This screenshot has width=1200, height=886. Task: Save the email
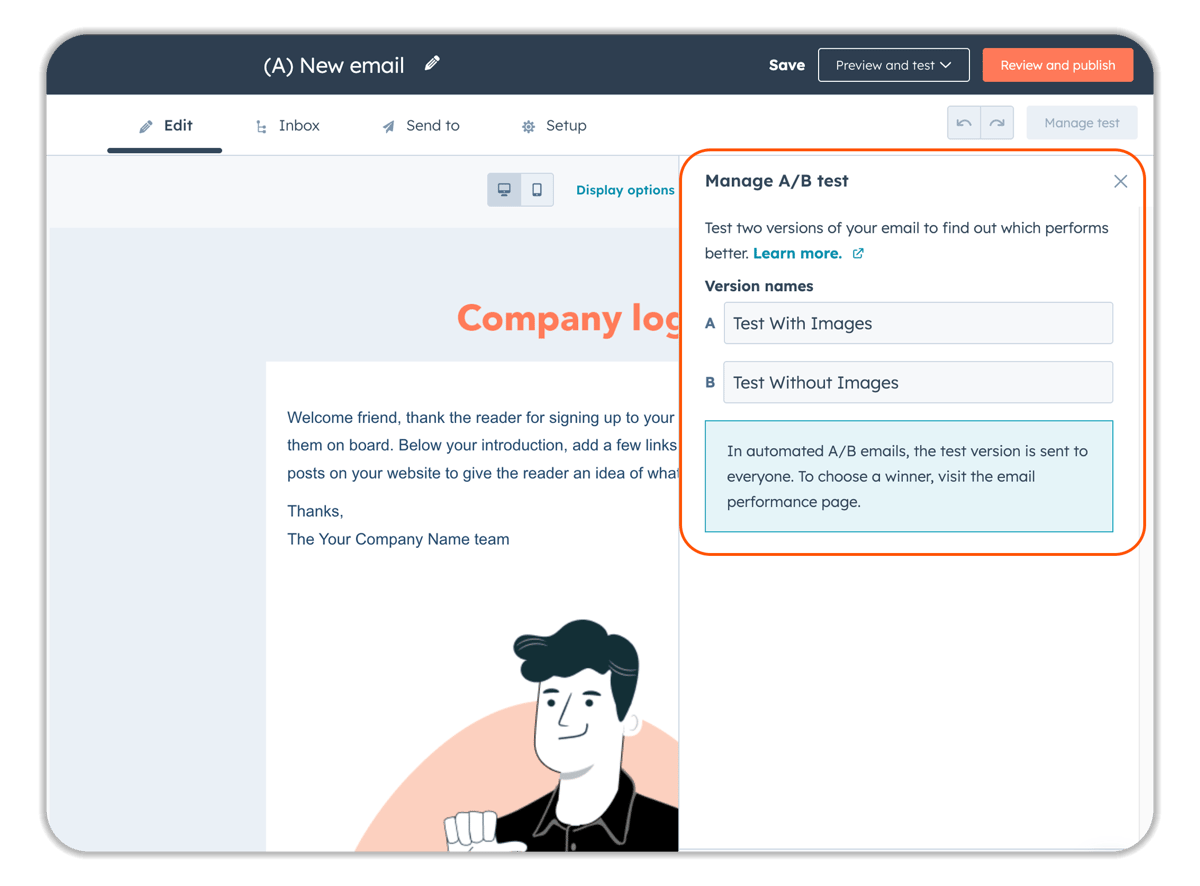click(787, 65)
